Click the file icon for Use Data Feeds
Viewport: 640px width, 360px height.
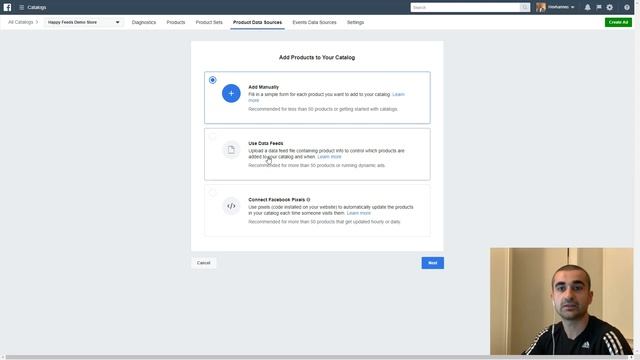(x=231, y=150)
